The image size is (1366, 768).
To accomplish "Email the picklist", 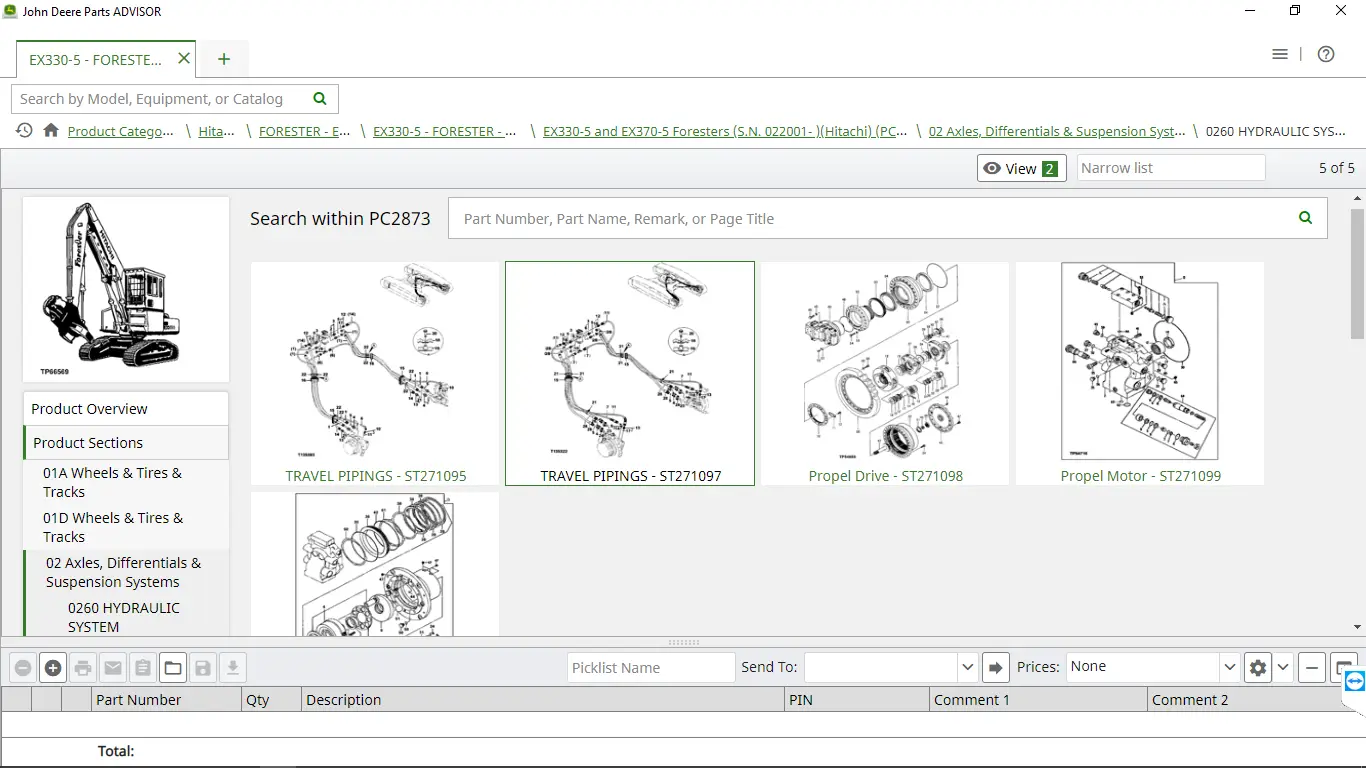I will 113,667.
